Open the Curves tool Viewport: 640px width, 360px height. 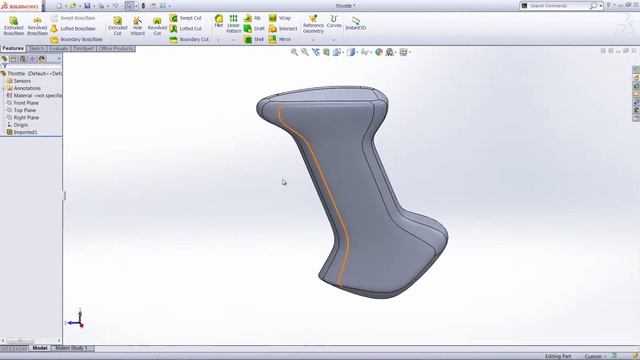(x=334, y=21)
